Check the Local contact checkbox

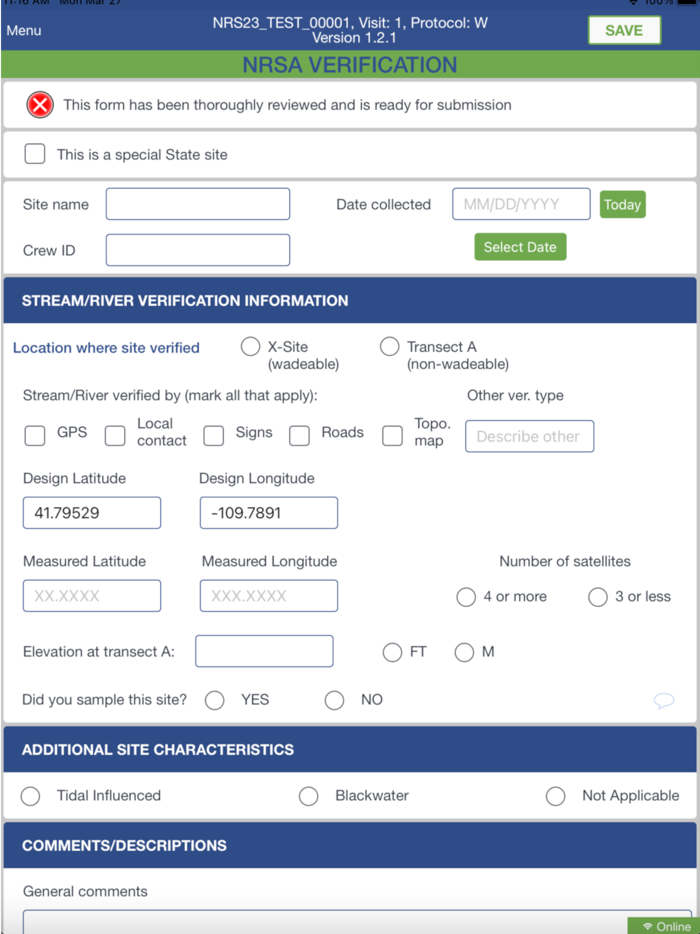(116, 435)
